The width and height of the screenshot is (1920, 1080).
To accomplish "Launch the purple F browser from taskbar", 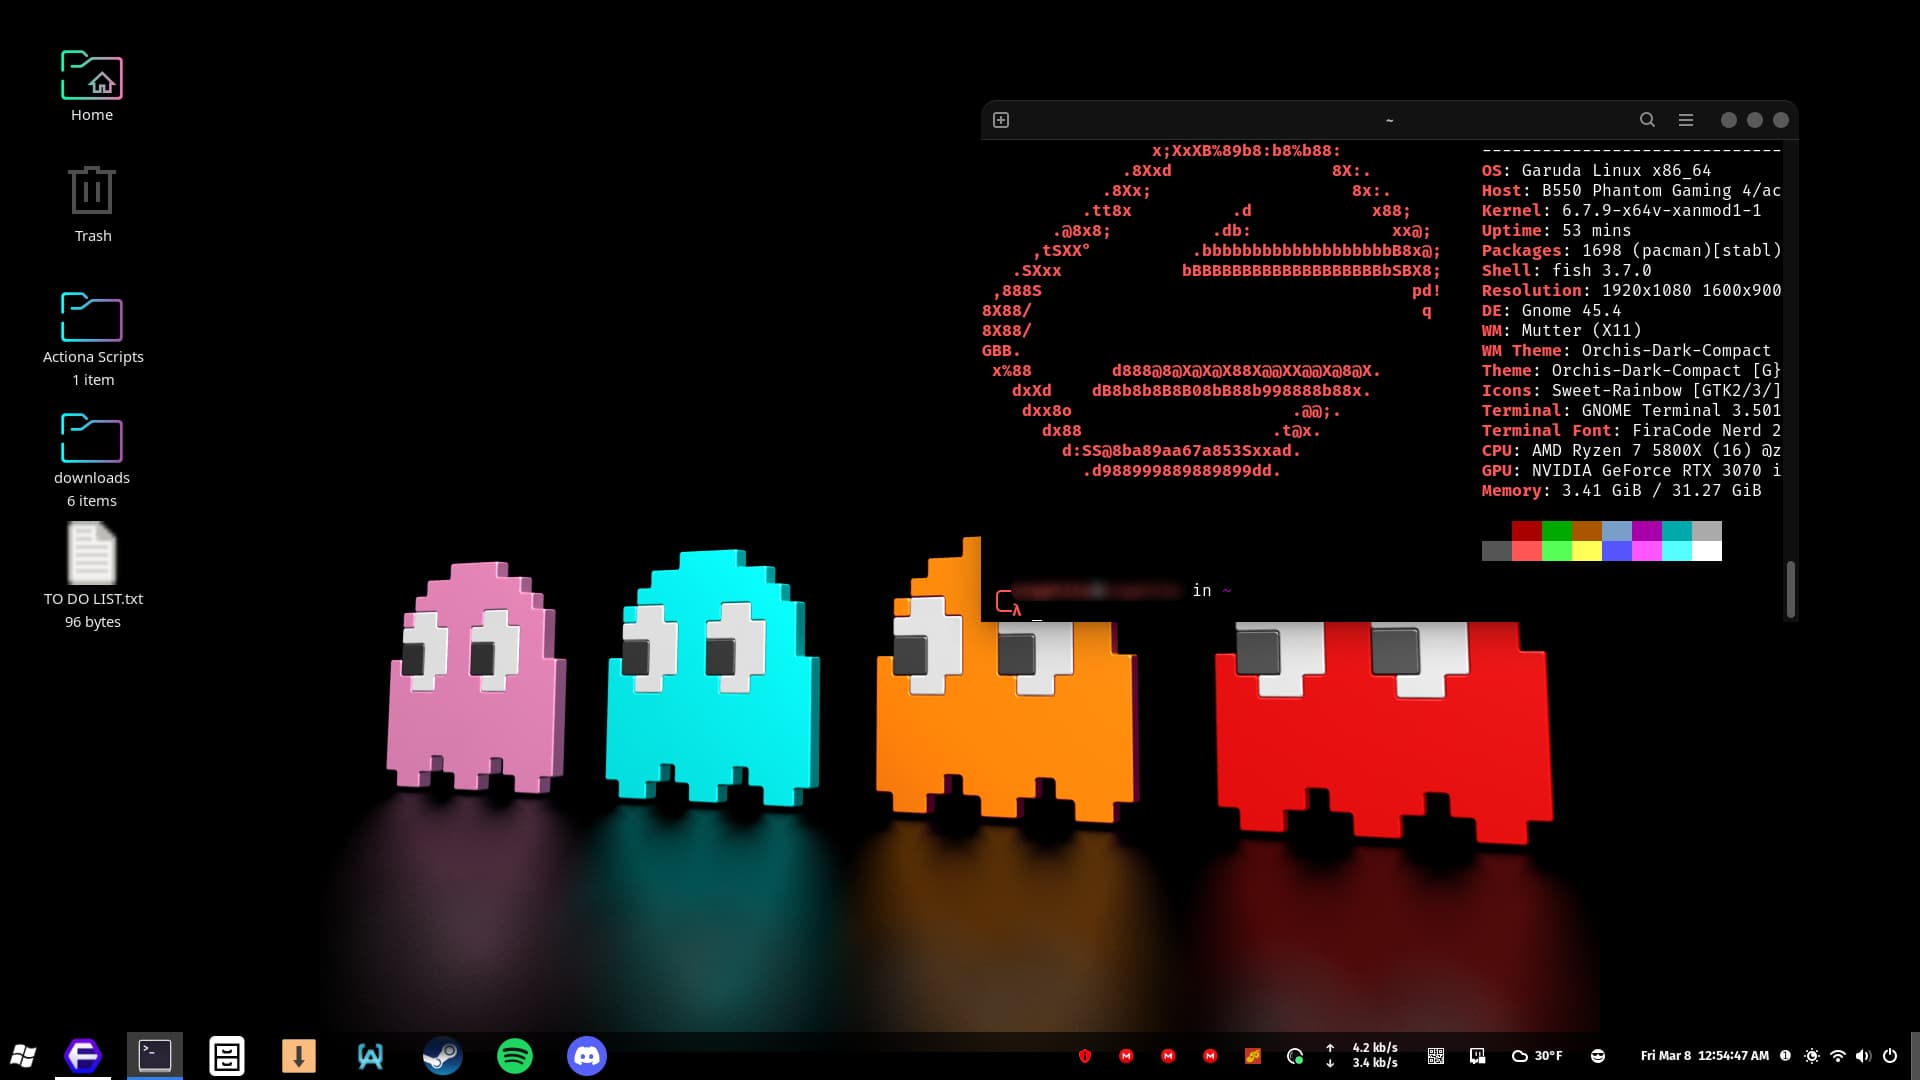I will tap(83, 1056).
